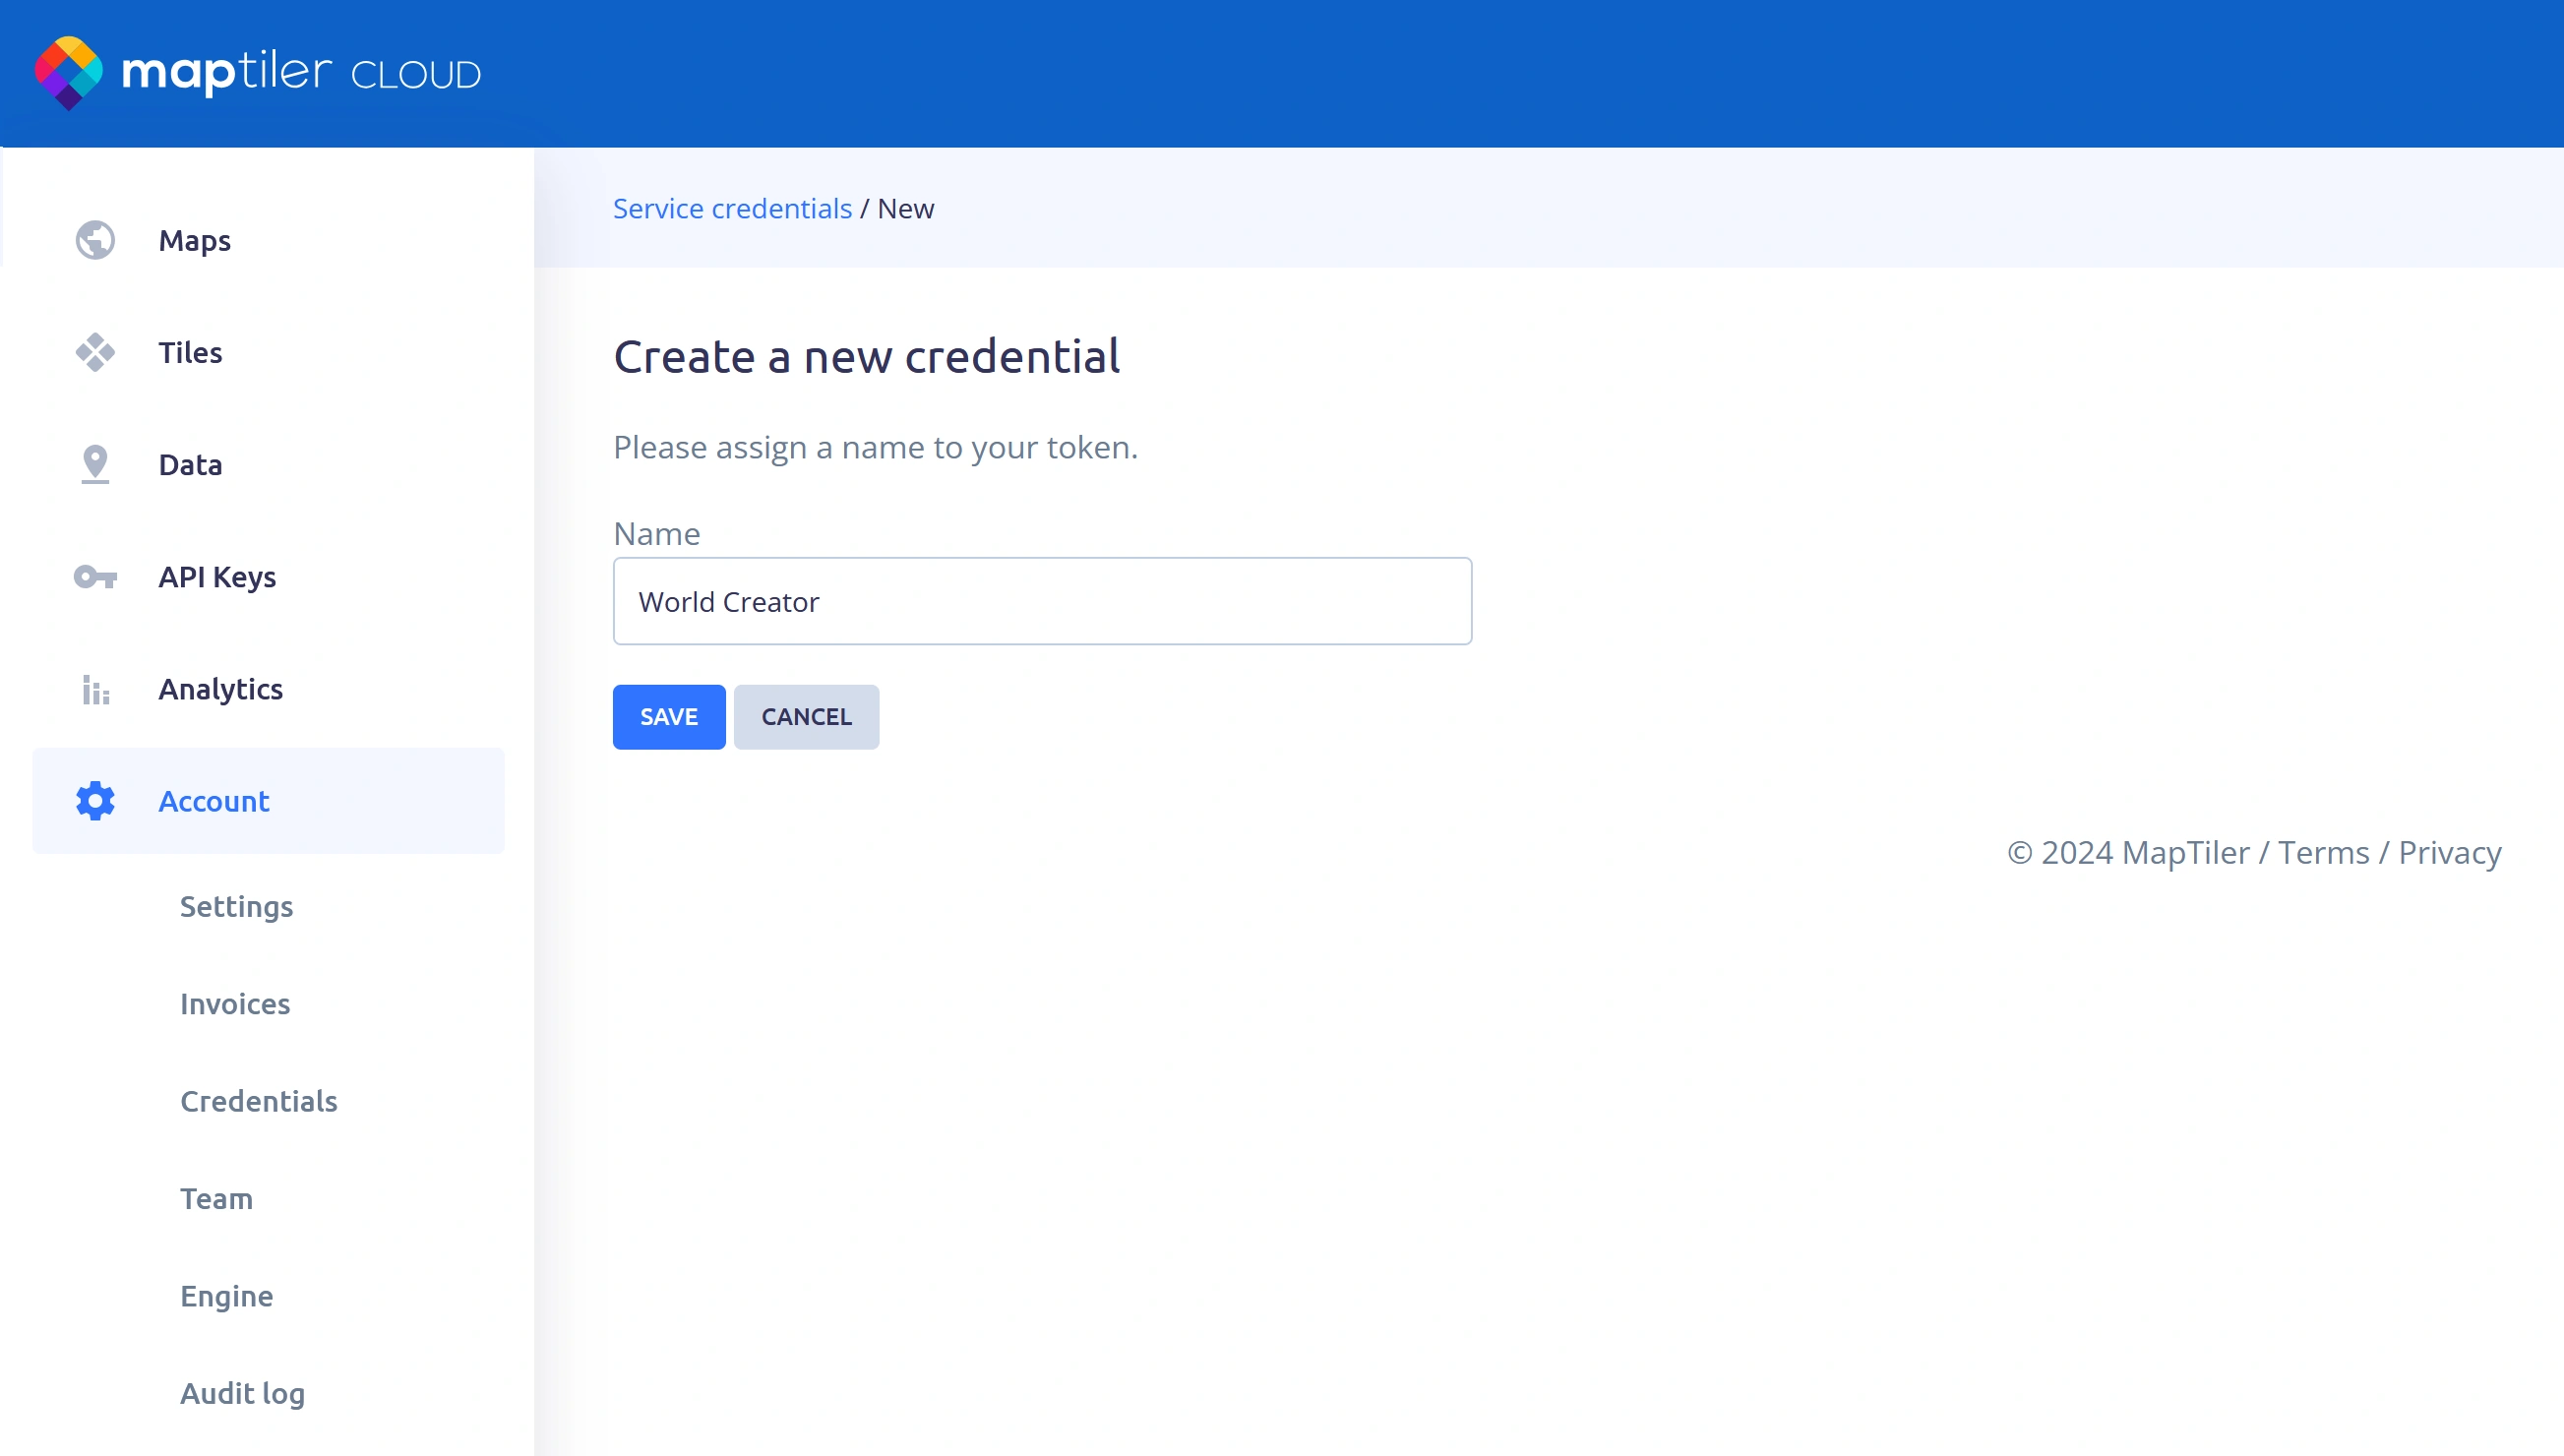Open the Data menu item
The width and height of the screenshot is (2564, 1456).
(x=268, y=464)
